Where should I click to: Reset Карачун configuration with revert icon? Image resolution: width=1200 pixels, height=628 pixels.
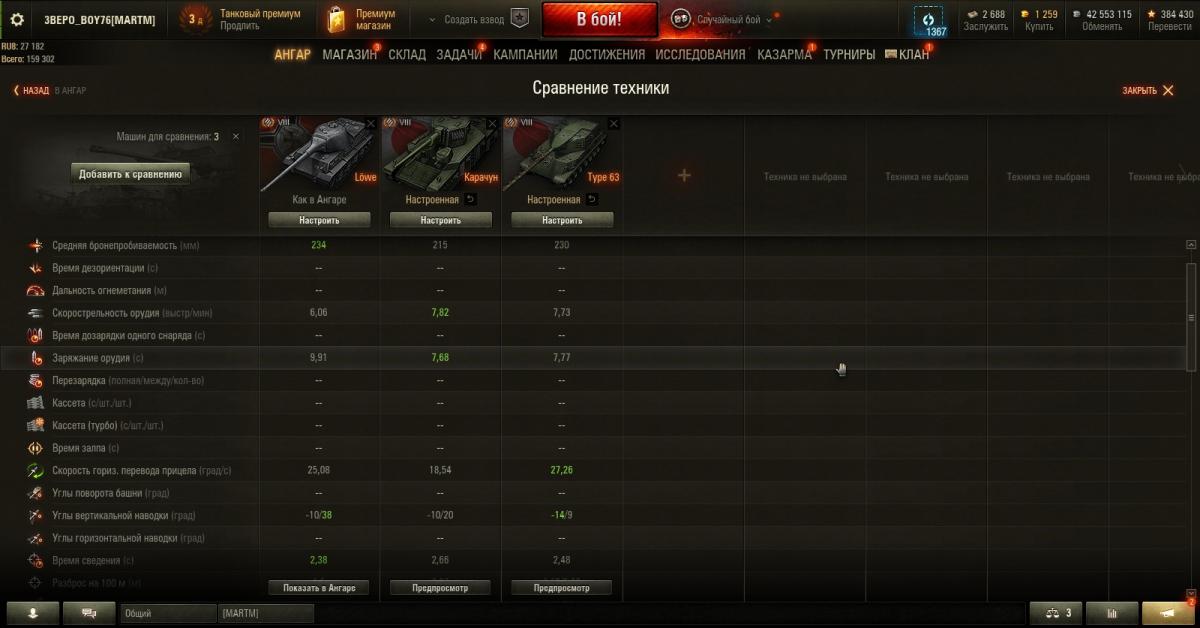click(x=471, y=199)
